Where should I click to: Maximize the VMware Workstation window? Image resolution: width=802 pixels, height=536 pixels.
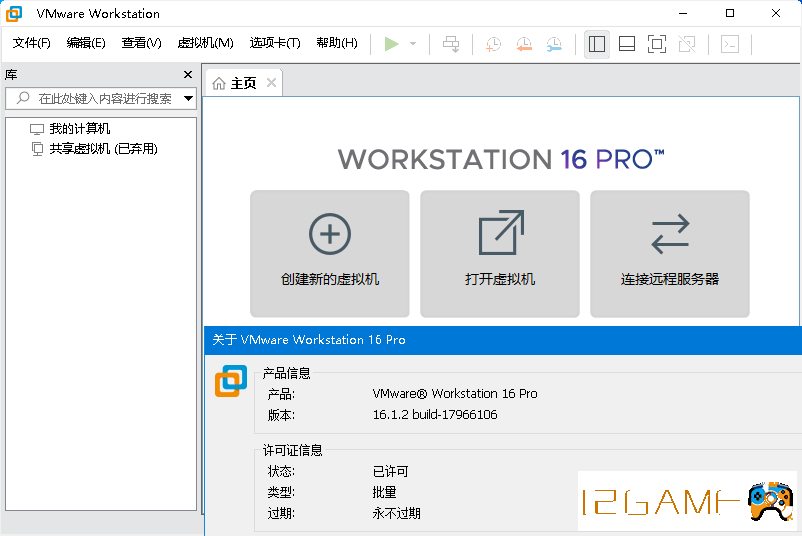point(730,13)
